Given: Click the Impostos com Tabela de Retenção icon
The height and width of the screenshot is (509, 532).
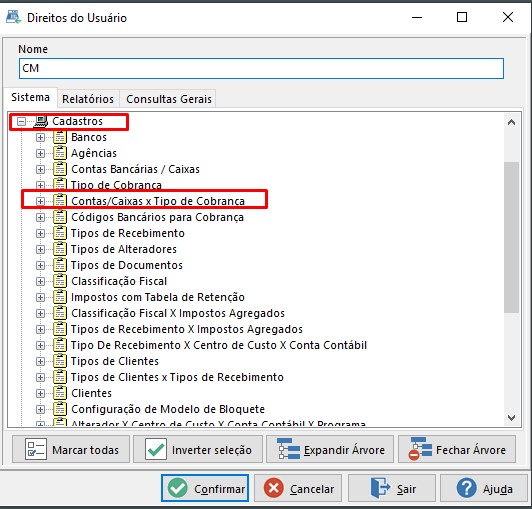Looking at the screenshot, I should click(60, 297).
